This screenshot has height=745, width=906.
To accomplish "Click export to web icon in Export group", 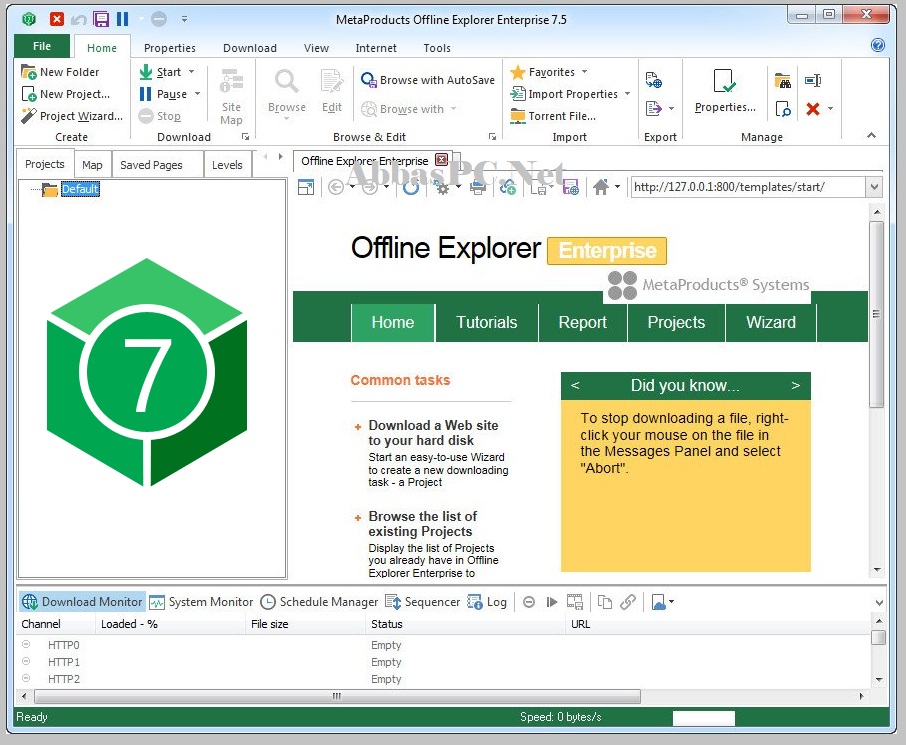I will [653, 80].
